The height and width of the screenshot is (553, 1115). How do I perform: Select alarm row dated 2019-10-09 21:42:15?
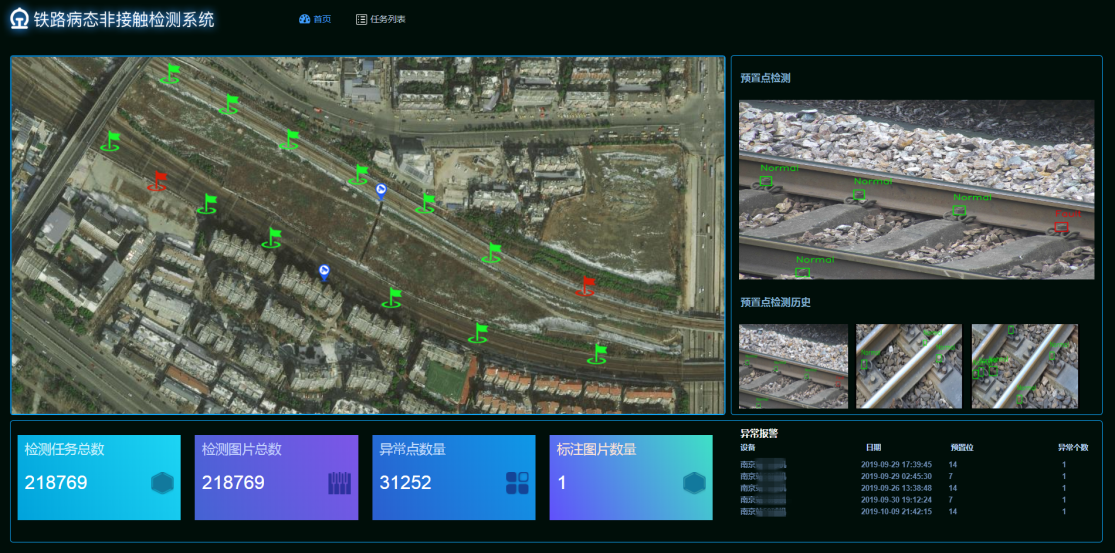coord(896,511)
